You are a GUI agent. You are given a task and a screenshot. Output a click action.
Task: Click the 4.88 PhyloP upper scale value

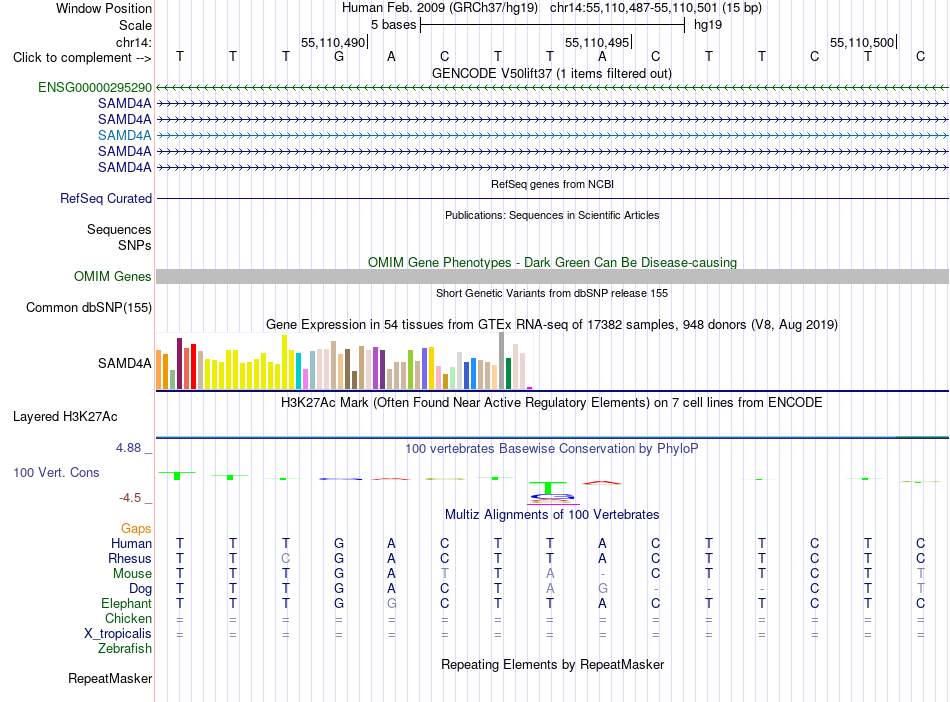tap(128, 448)
